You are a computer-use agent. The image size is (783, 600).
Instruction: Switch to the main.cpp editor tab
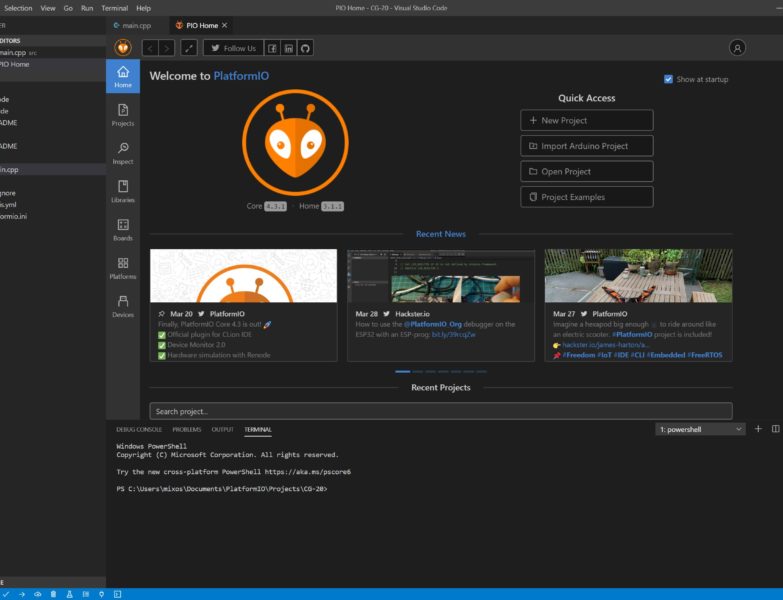pyautogui.click(x=139, y=25)
